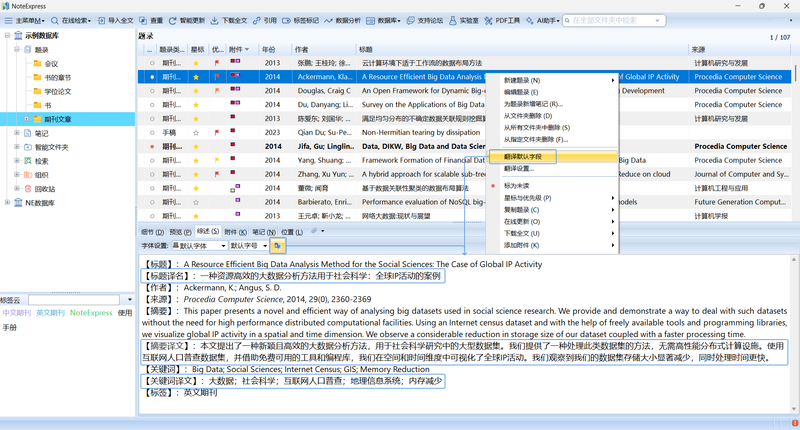This screenshot has width=800, height=430.
Task: Click the purple-red attachment marker in the 2013 first row
Action: point(235,61)
